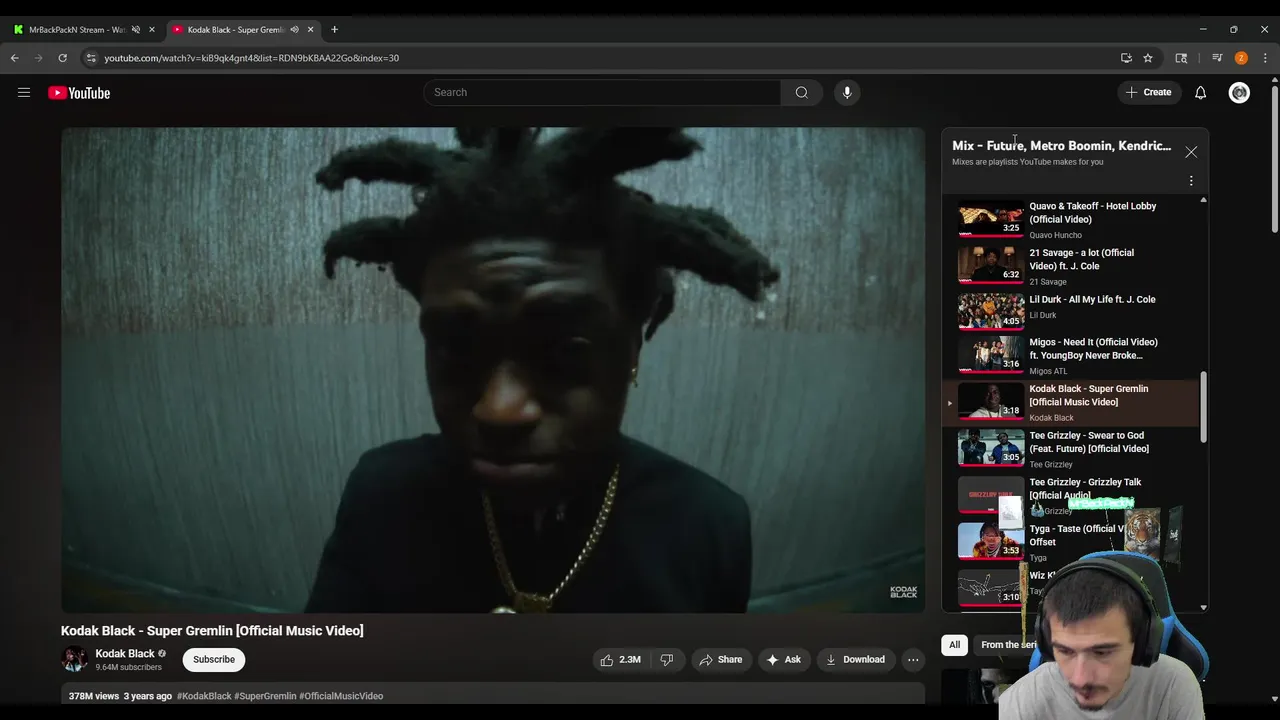Screen dimensions: 1280x720
Task: Click the Kodak Black video title text
Action: point(212,630)
